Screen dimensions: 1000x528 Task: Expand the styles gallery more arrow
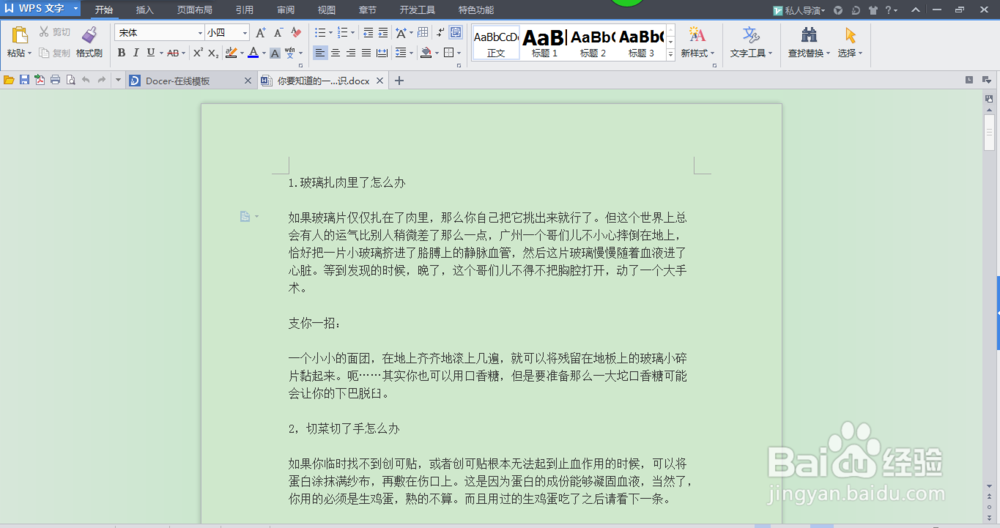[x=670, y=55]
